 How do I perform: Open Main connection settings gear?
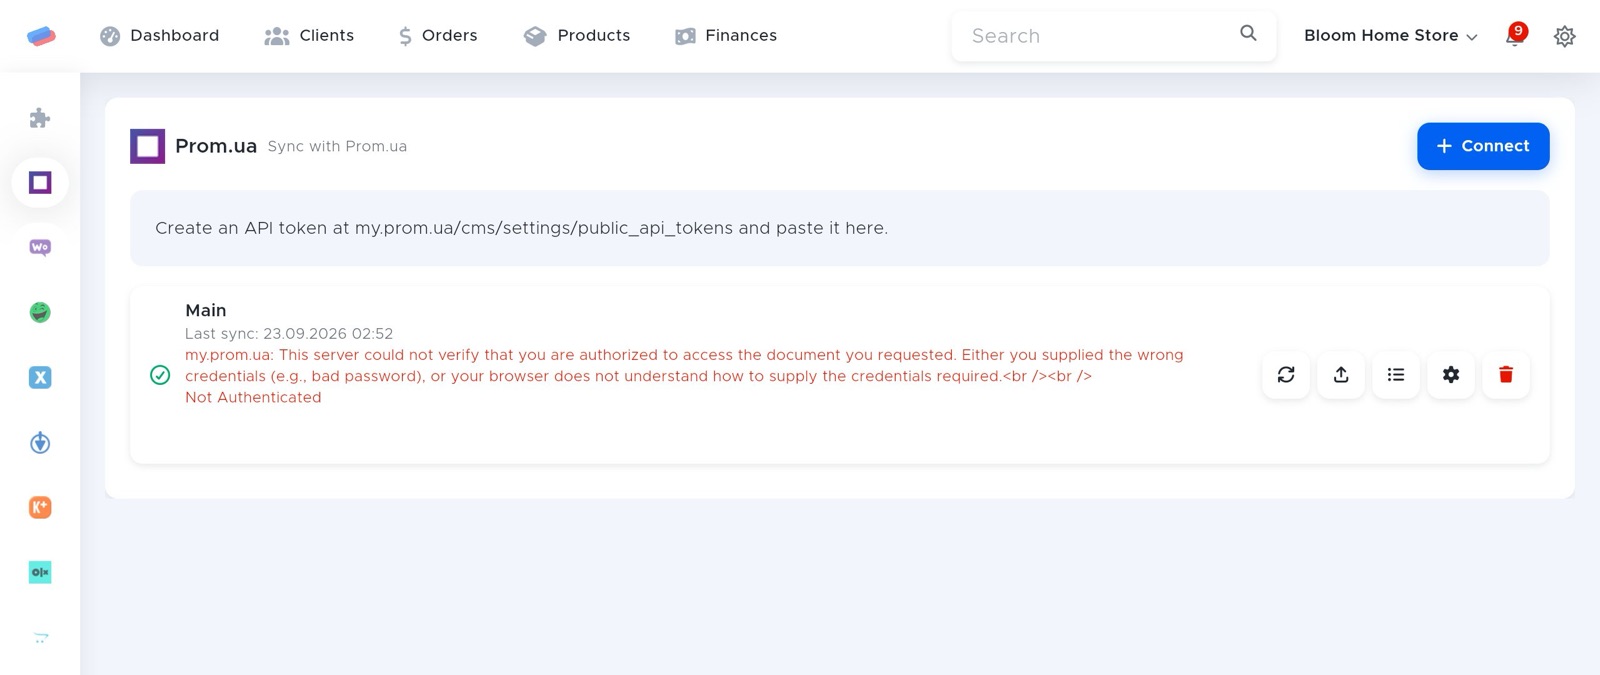1451,375
